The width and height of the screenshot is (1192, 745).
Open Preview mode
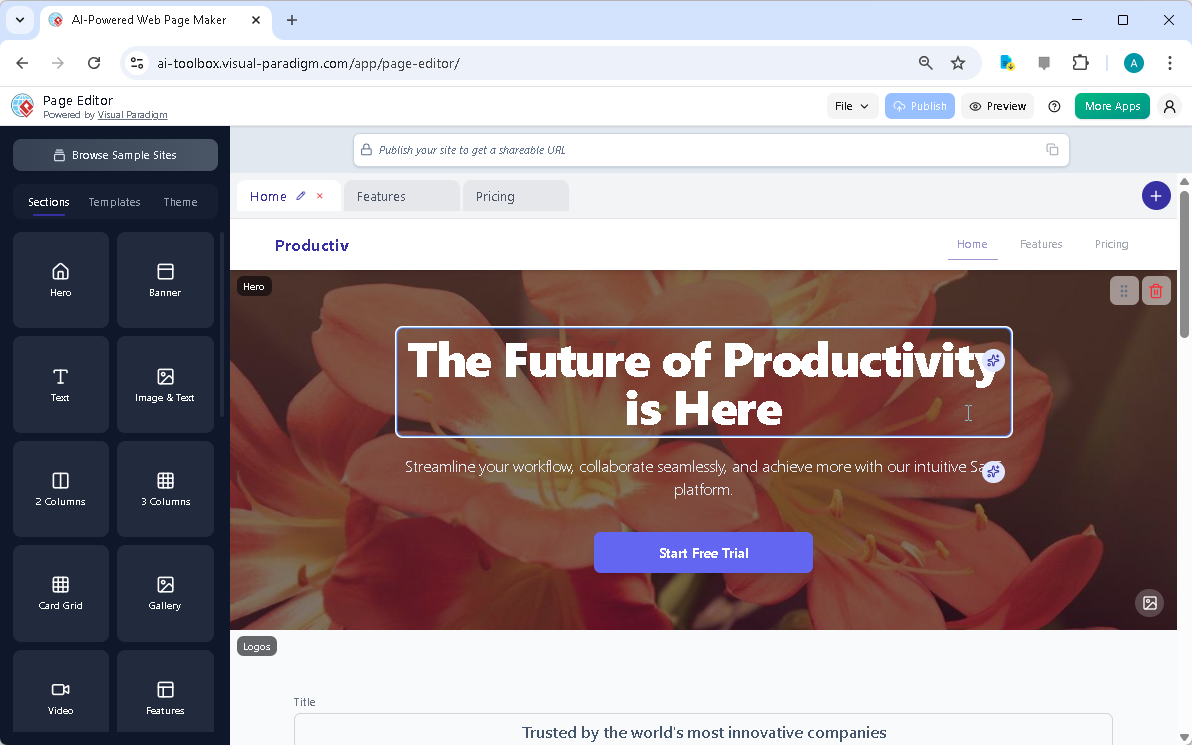(x=997, y=105)
